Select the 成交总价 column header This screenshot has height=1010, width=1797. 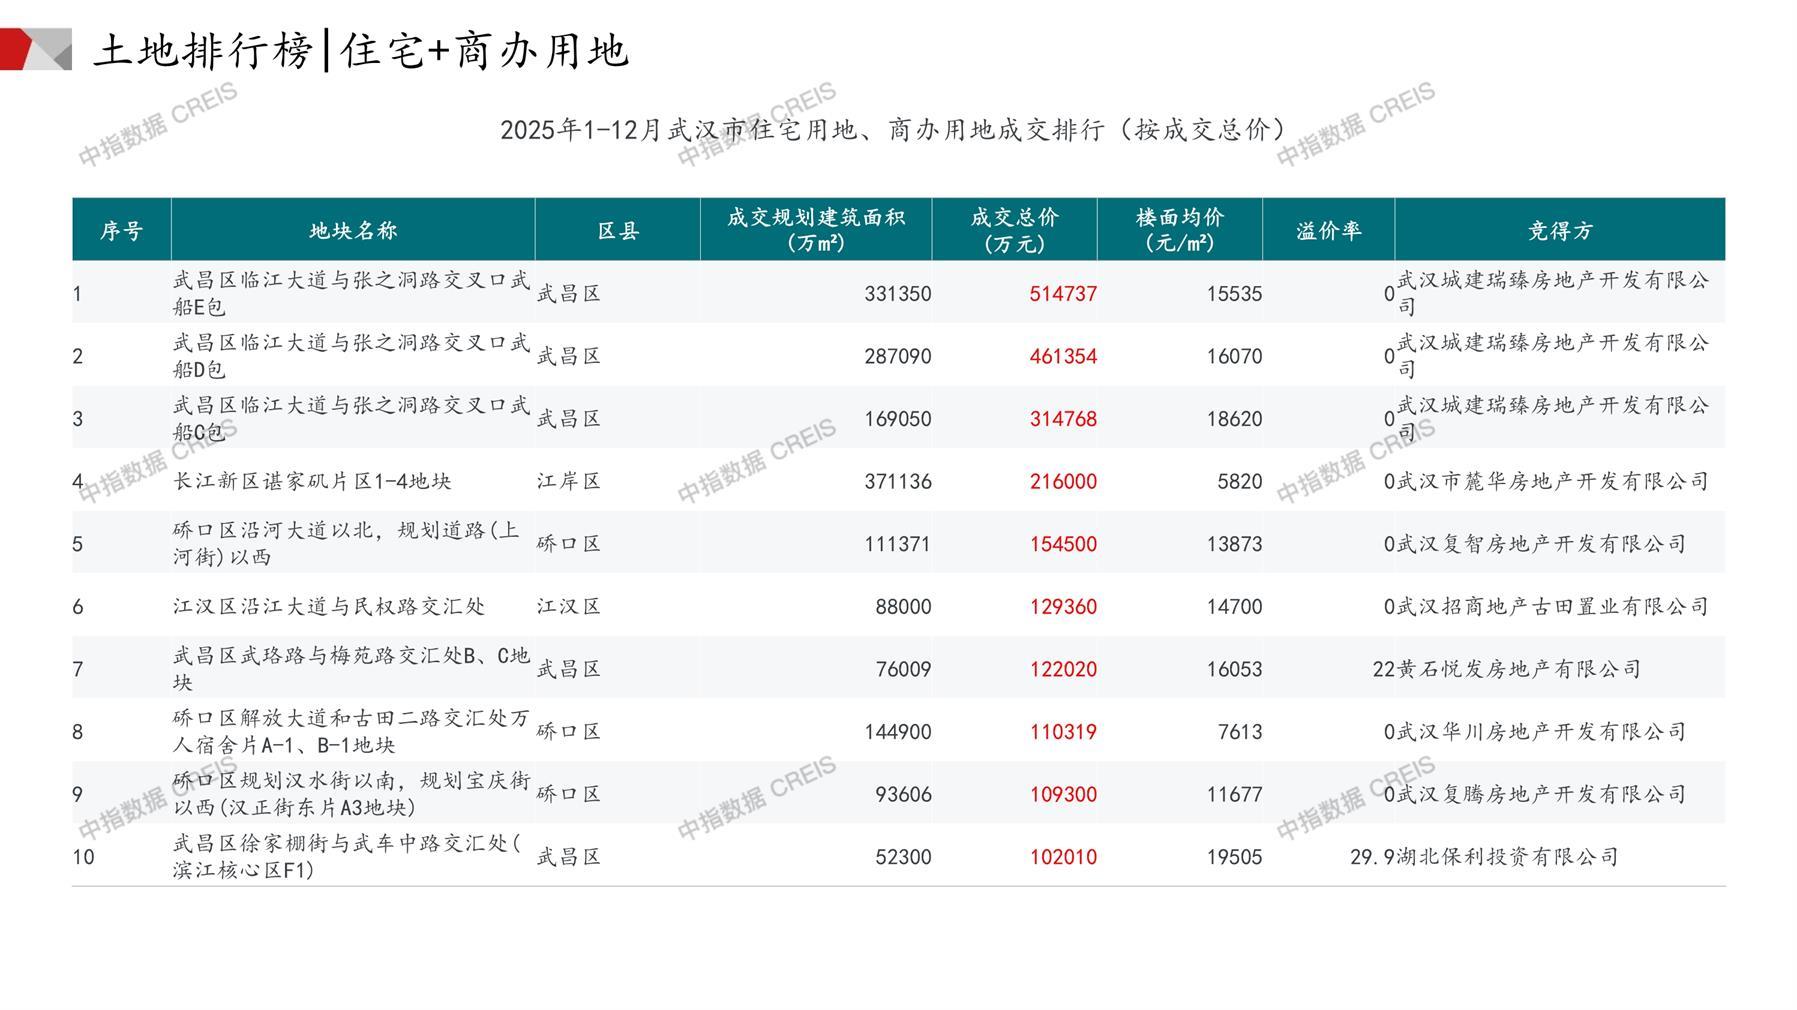[x=1014, y=230]
